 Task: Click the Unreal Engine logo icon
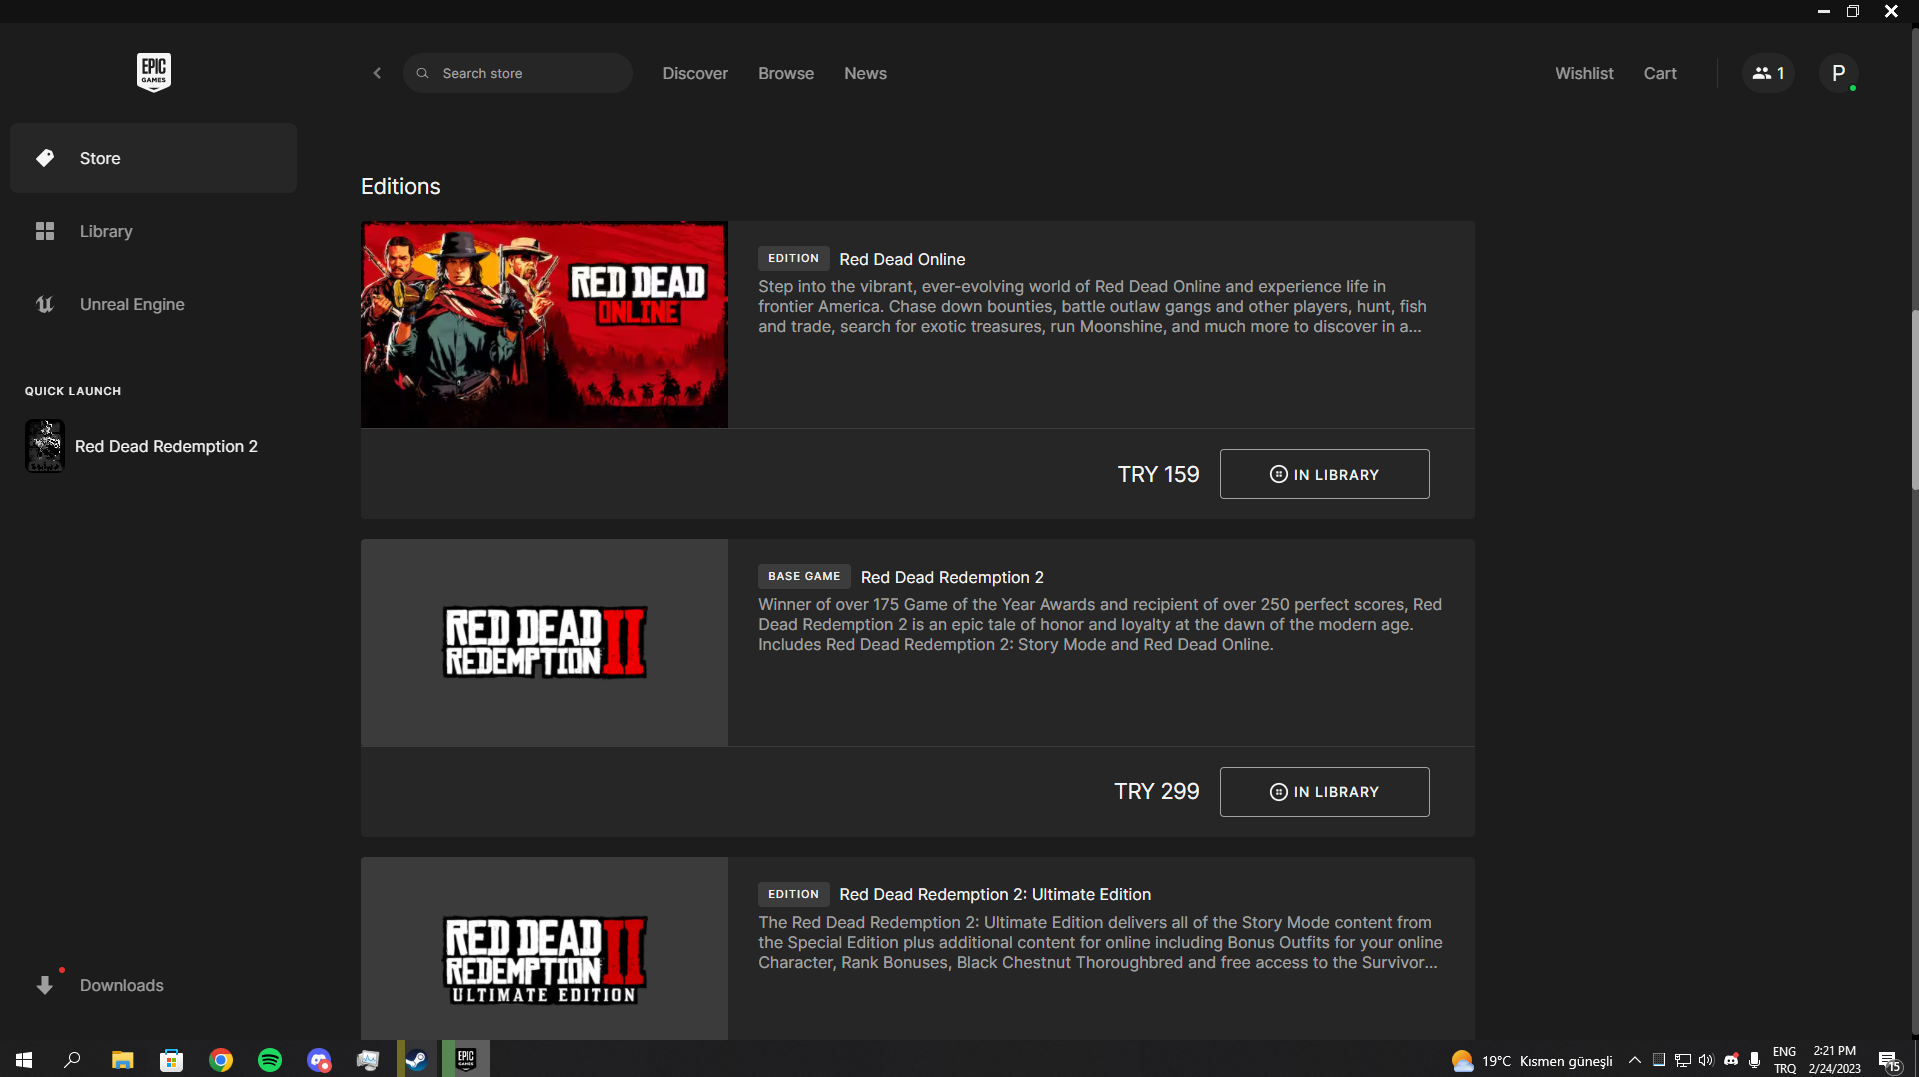click(x=45, y=304)
